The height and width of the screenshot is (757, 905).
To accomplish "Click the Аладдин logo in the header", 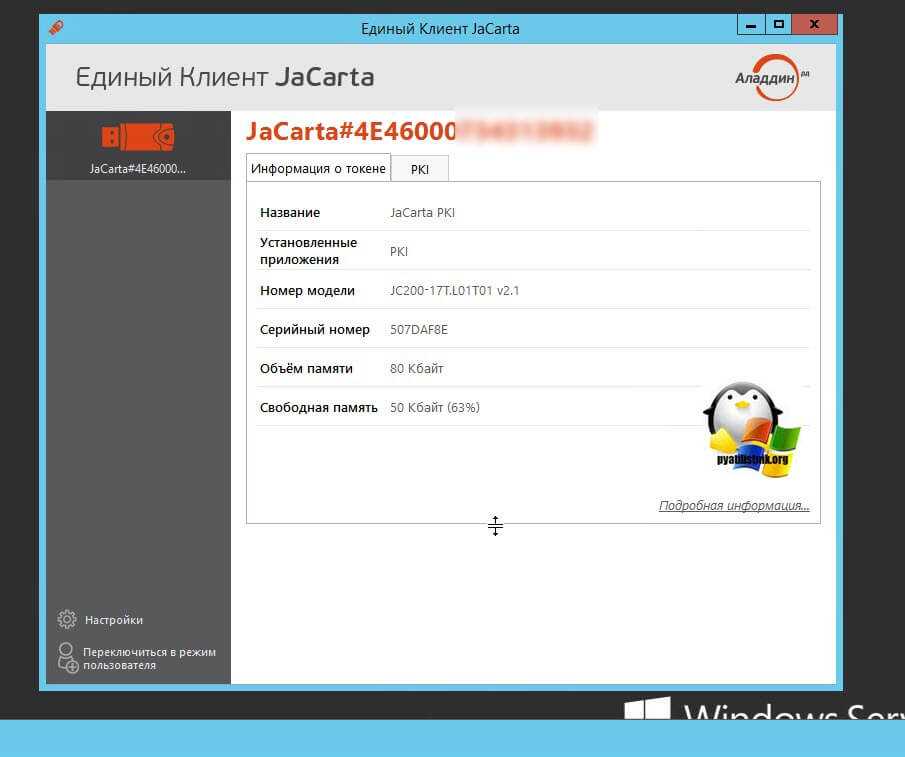I will click(x=769, y=77).
